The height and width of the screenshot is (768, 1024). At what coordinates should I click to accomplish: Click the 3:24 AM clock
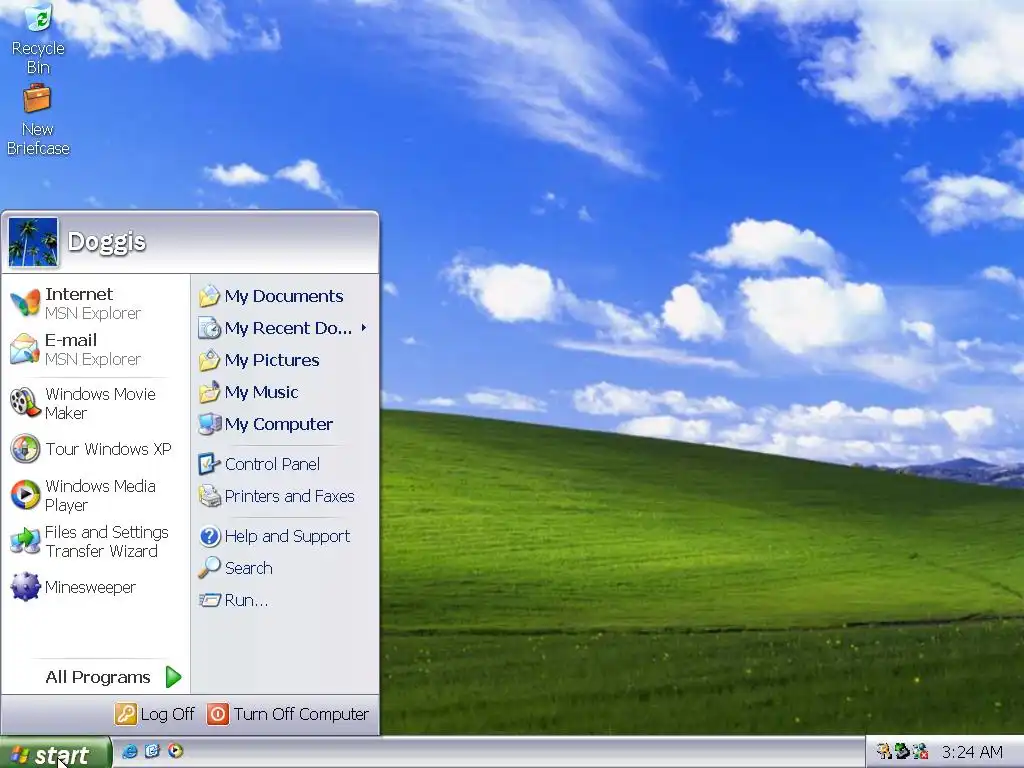(972, 752)
